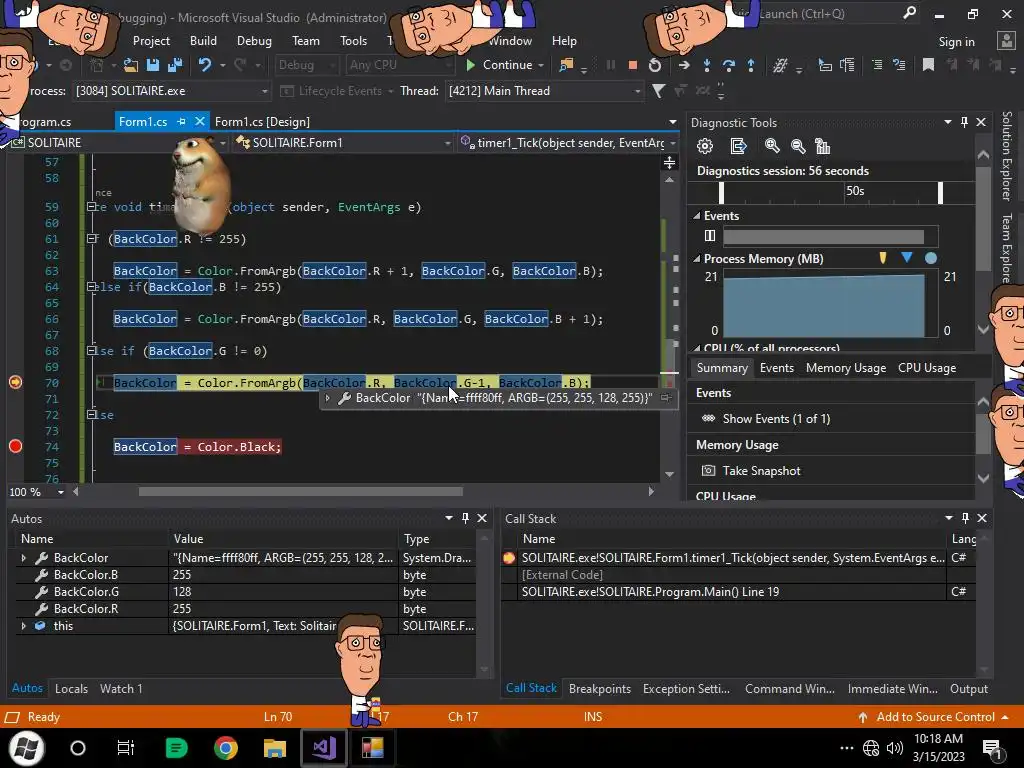Image resolution: width=1024 pixels, height=768 pixels.
Task: Click the code editor horizontal scrollbar thumb
Action: [300, 492]
